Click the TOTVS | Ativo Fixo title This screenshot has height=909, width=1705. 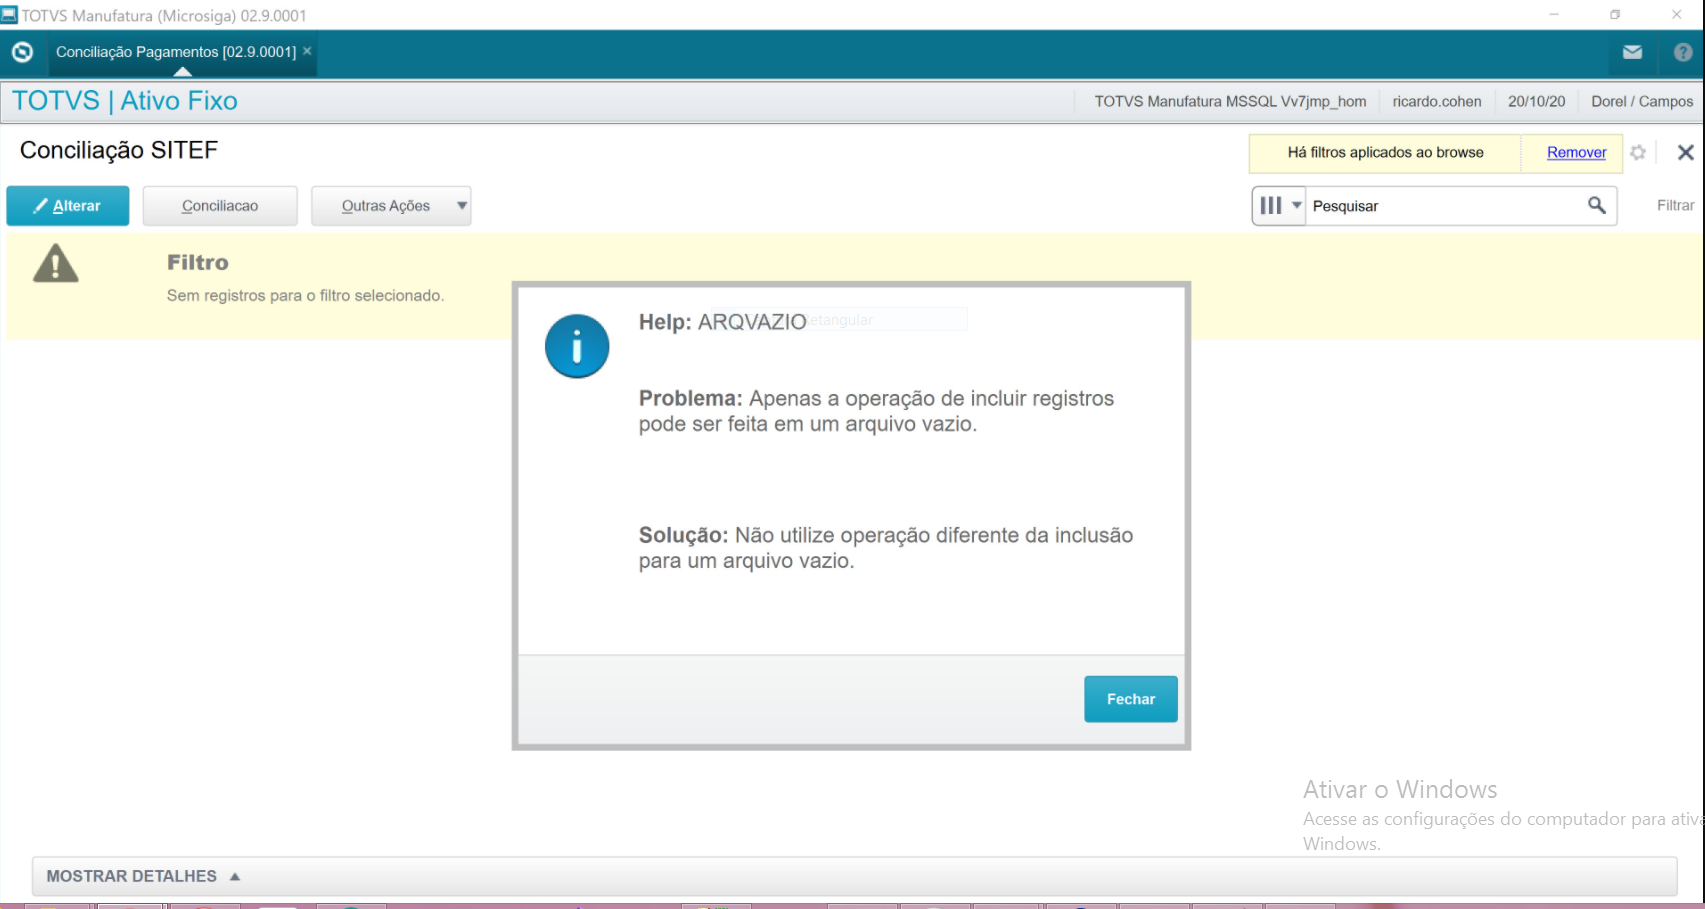coord(125,101)
